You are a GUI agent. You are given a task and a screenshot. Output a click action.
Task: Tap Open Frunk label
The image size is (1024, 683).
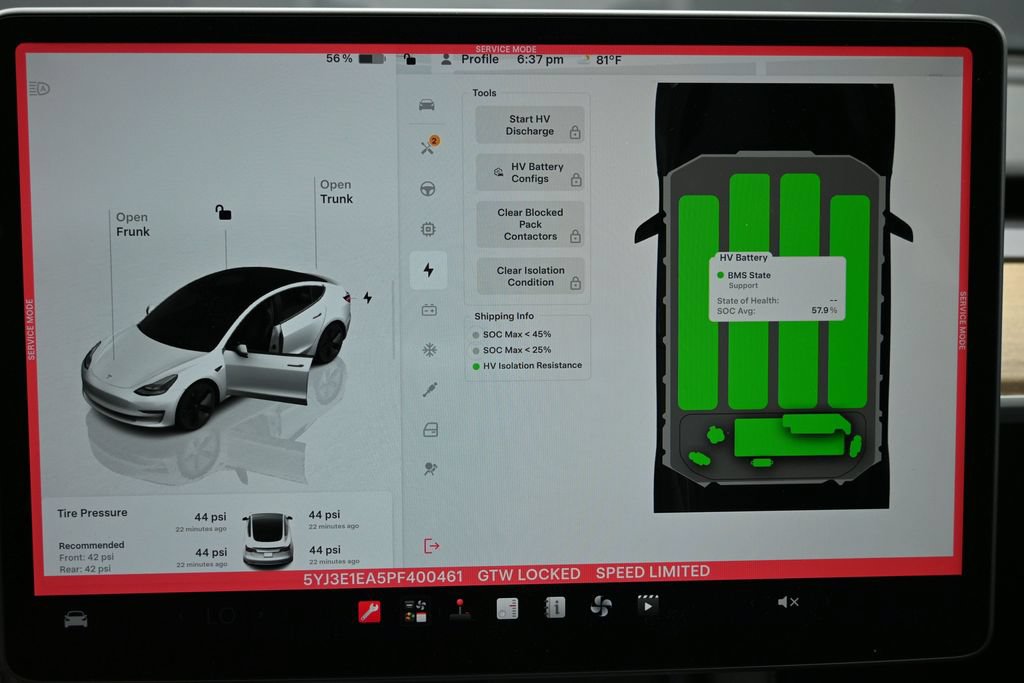point(133,224)
